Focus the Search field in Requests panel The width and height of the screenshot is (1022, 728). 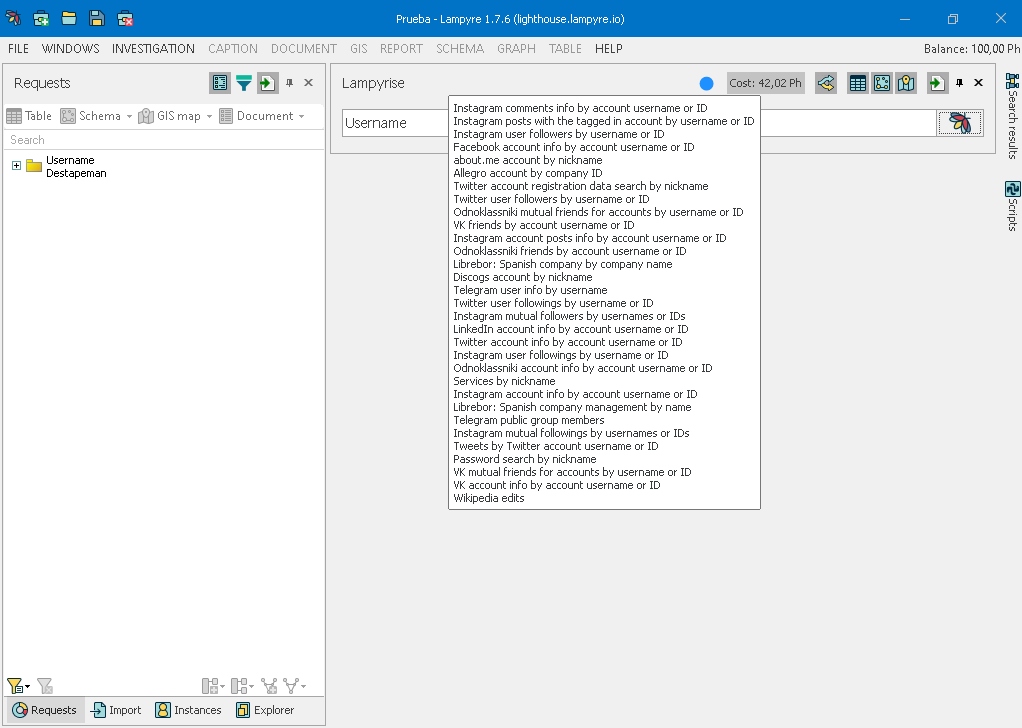pyautogui.click(x=164, y=140)
